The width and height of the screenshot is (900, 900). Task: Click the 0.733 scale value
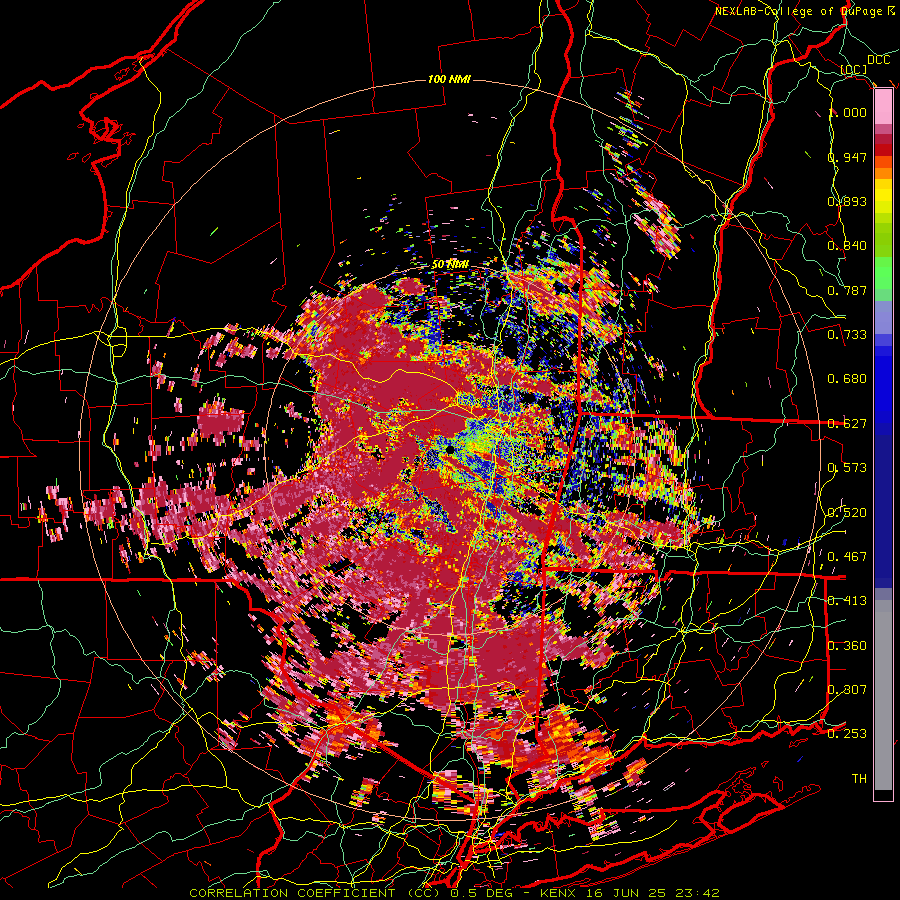click(x=847, y=335)
